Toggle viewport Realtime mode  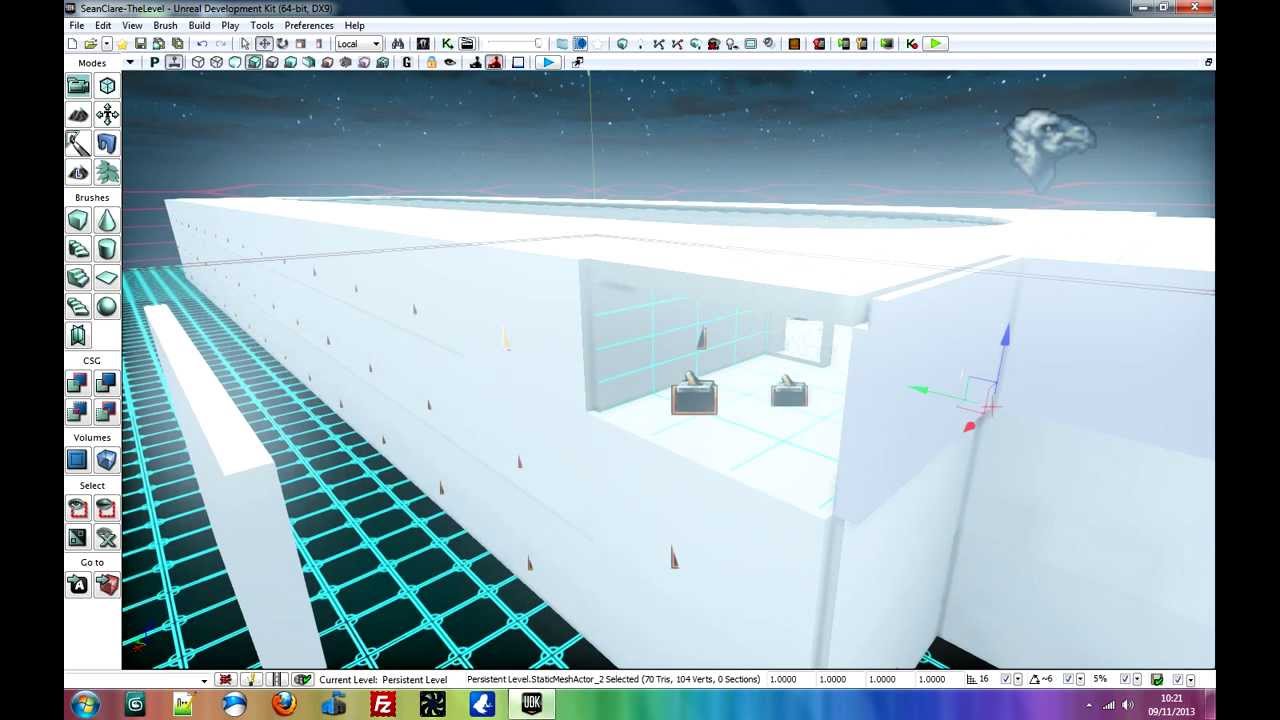click(174, 63)
